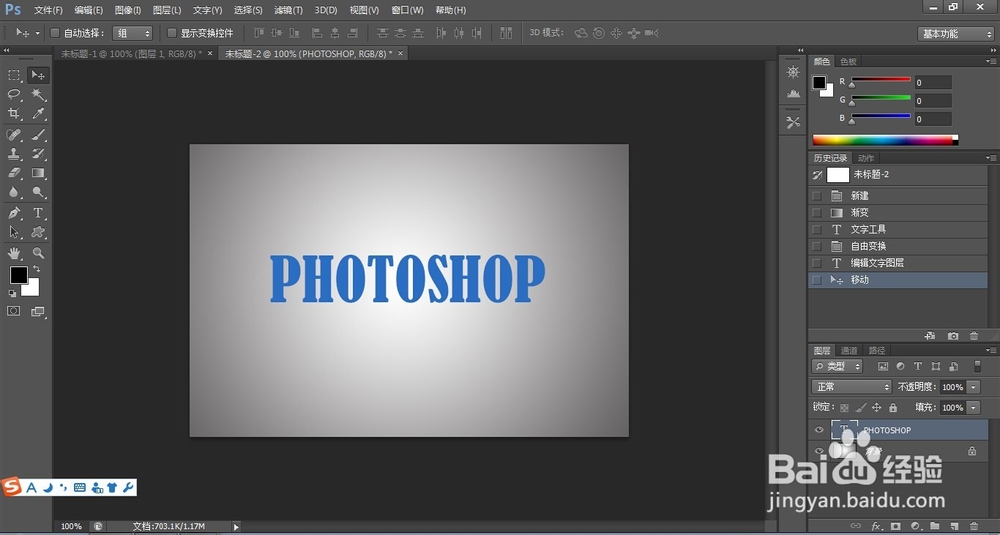Open the 组 auto-select dropdown
Viewport: 1000px width, 535px height.
[133, 33]
